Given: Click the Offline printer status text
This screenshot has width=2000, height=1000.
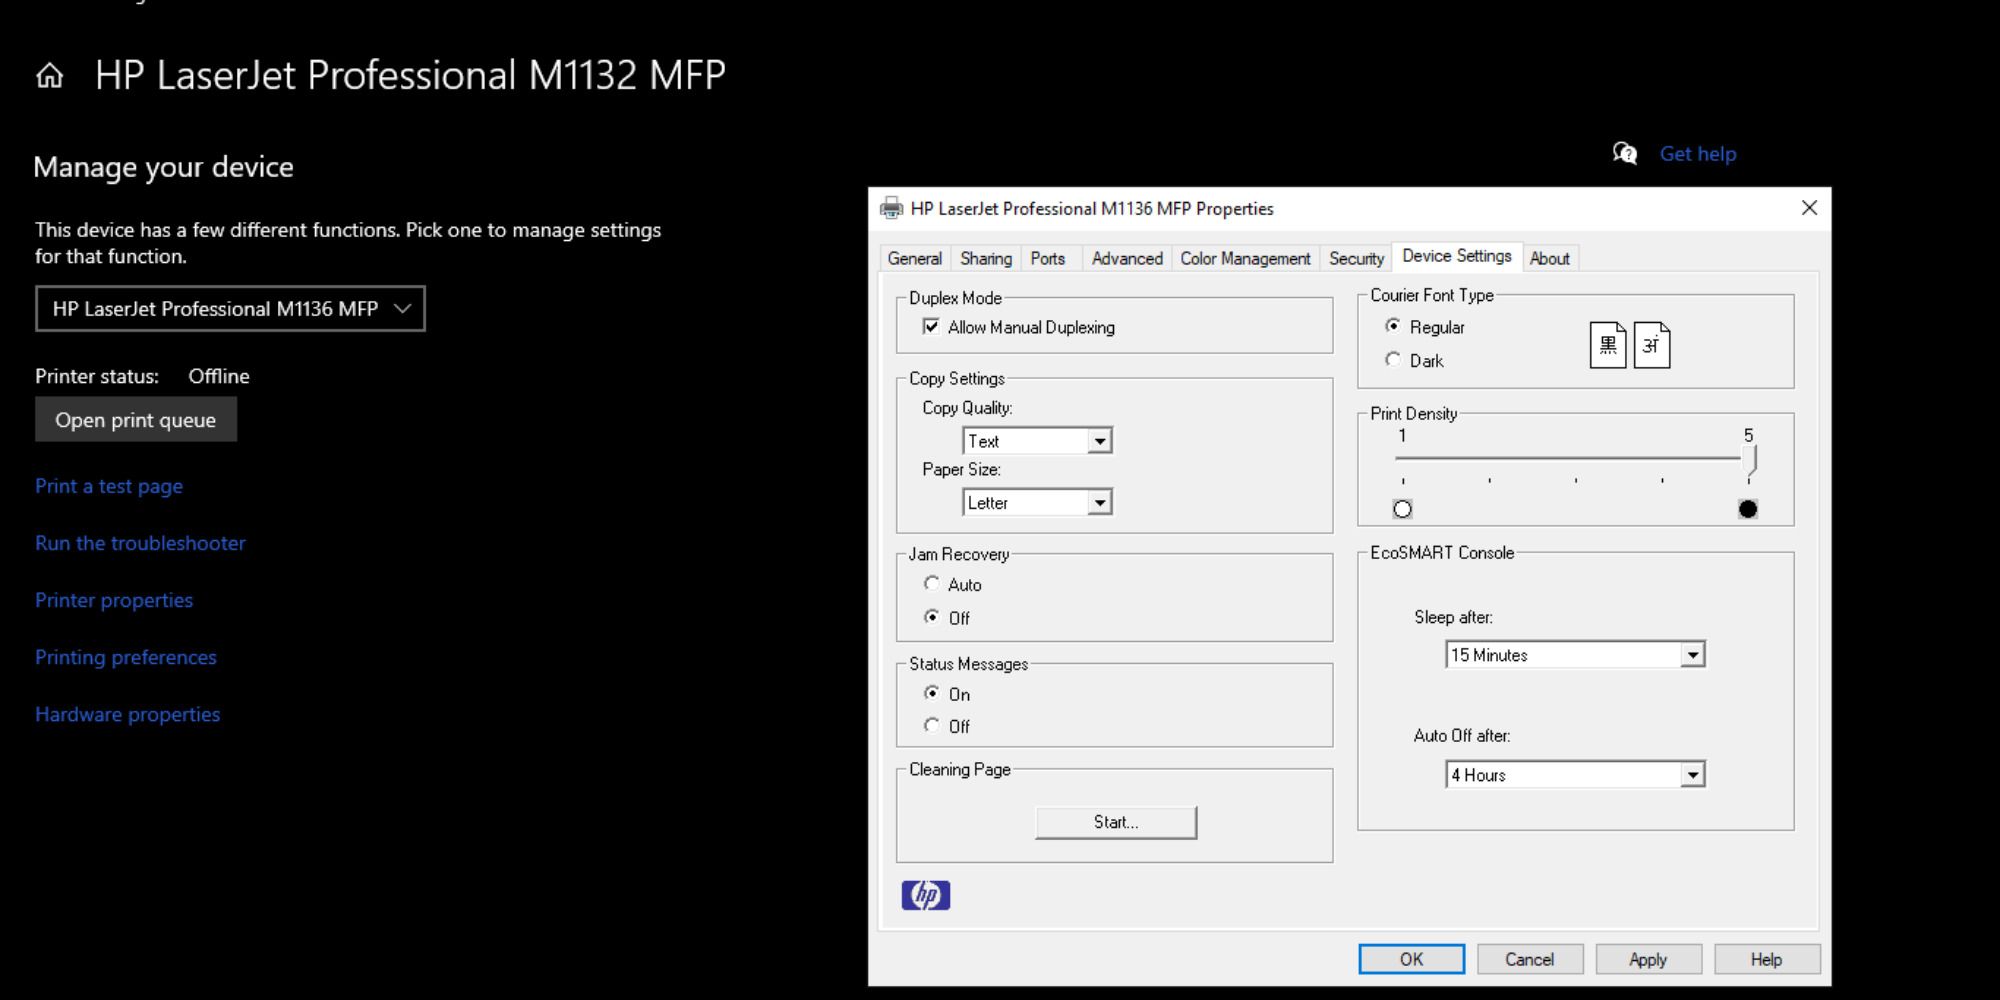Looking at the screenshot, I should 219,376.
